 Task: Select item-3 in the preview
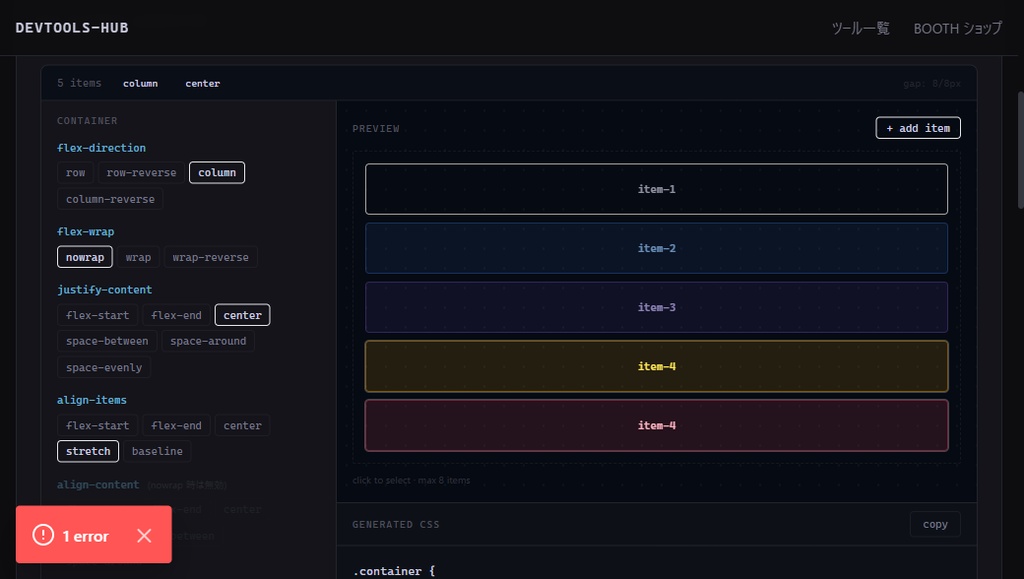pos(656,307)
